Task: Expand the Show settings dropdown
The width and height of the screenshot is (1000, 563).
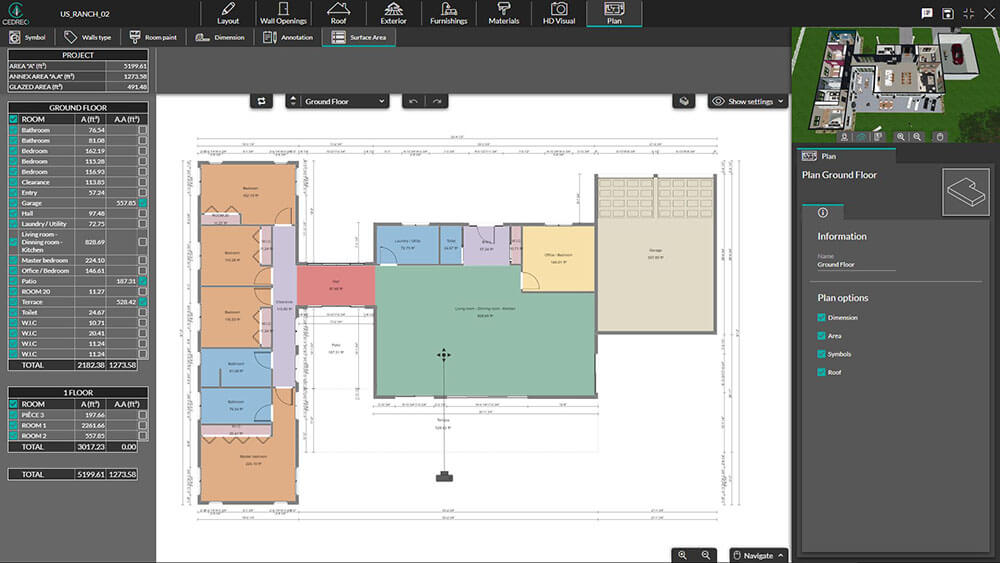Action: point(748,101)
